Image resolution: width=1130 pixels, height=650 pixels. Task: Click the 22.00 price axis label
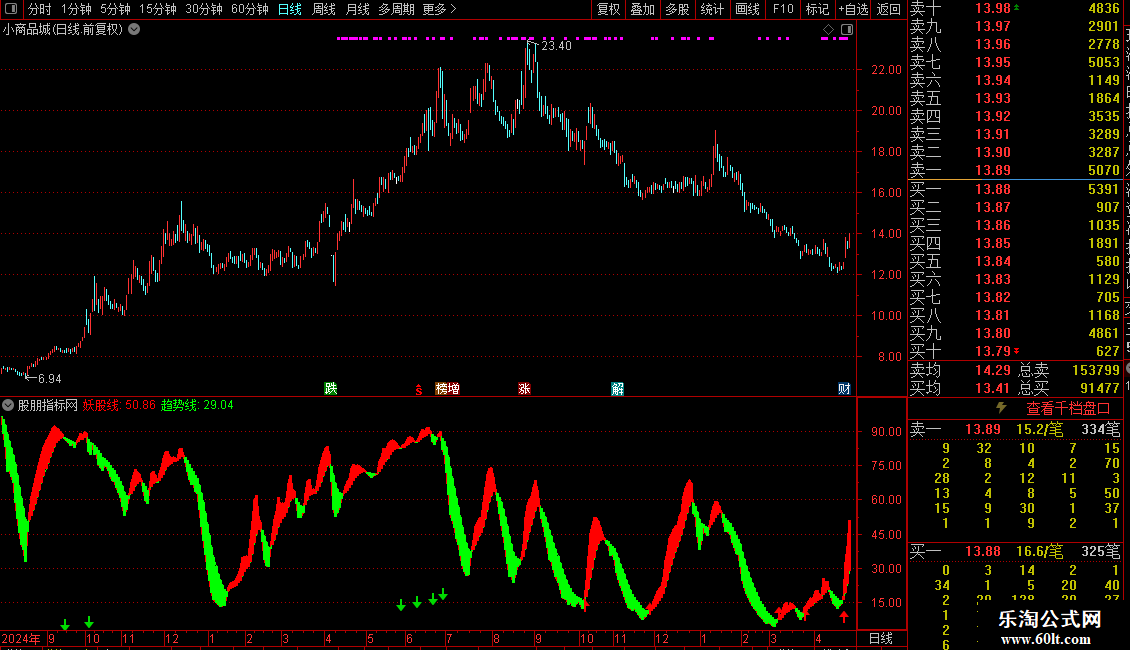click(x=886, y=70)
